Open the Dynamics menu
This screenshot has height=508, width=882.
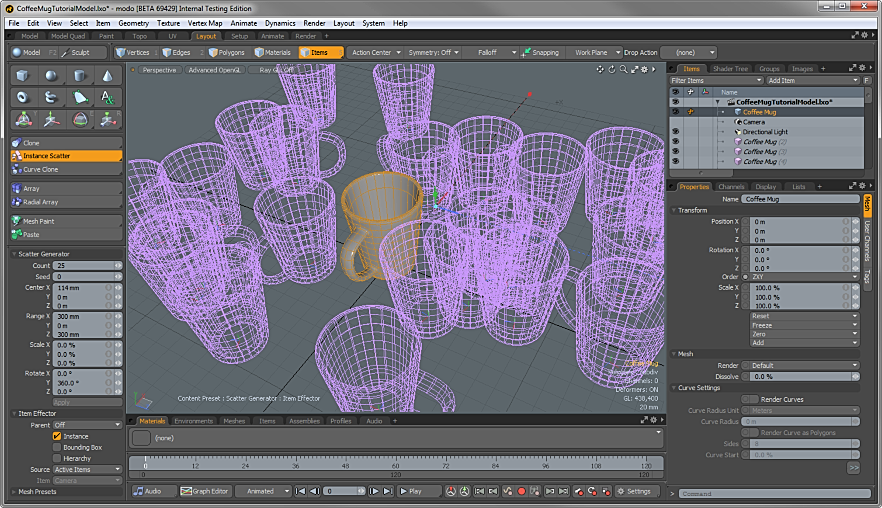[x=280, y=23]
